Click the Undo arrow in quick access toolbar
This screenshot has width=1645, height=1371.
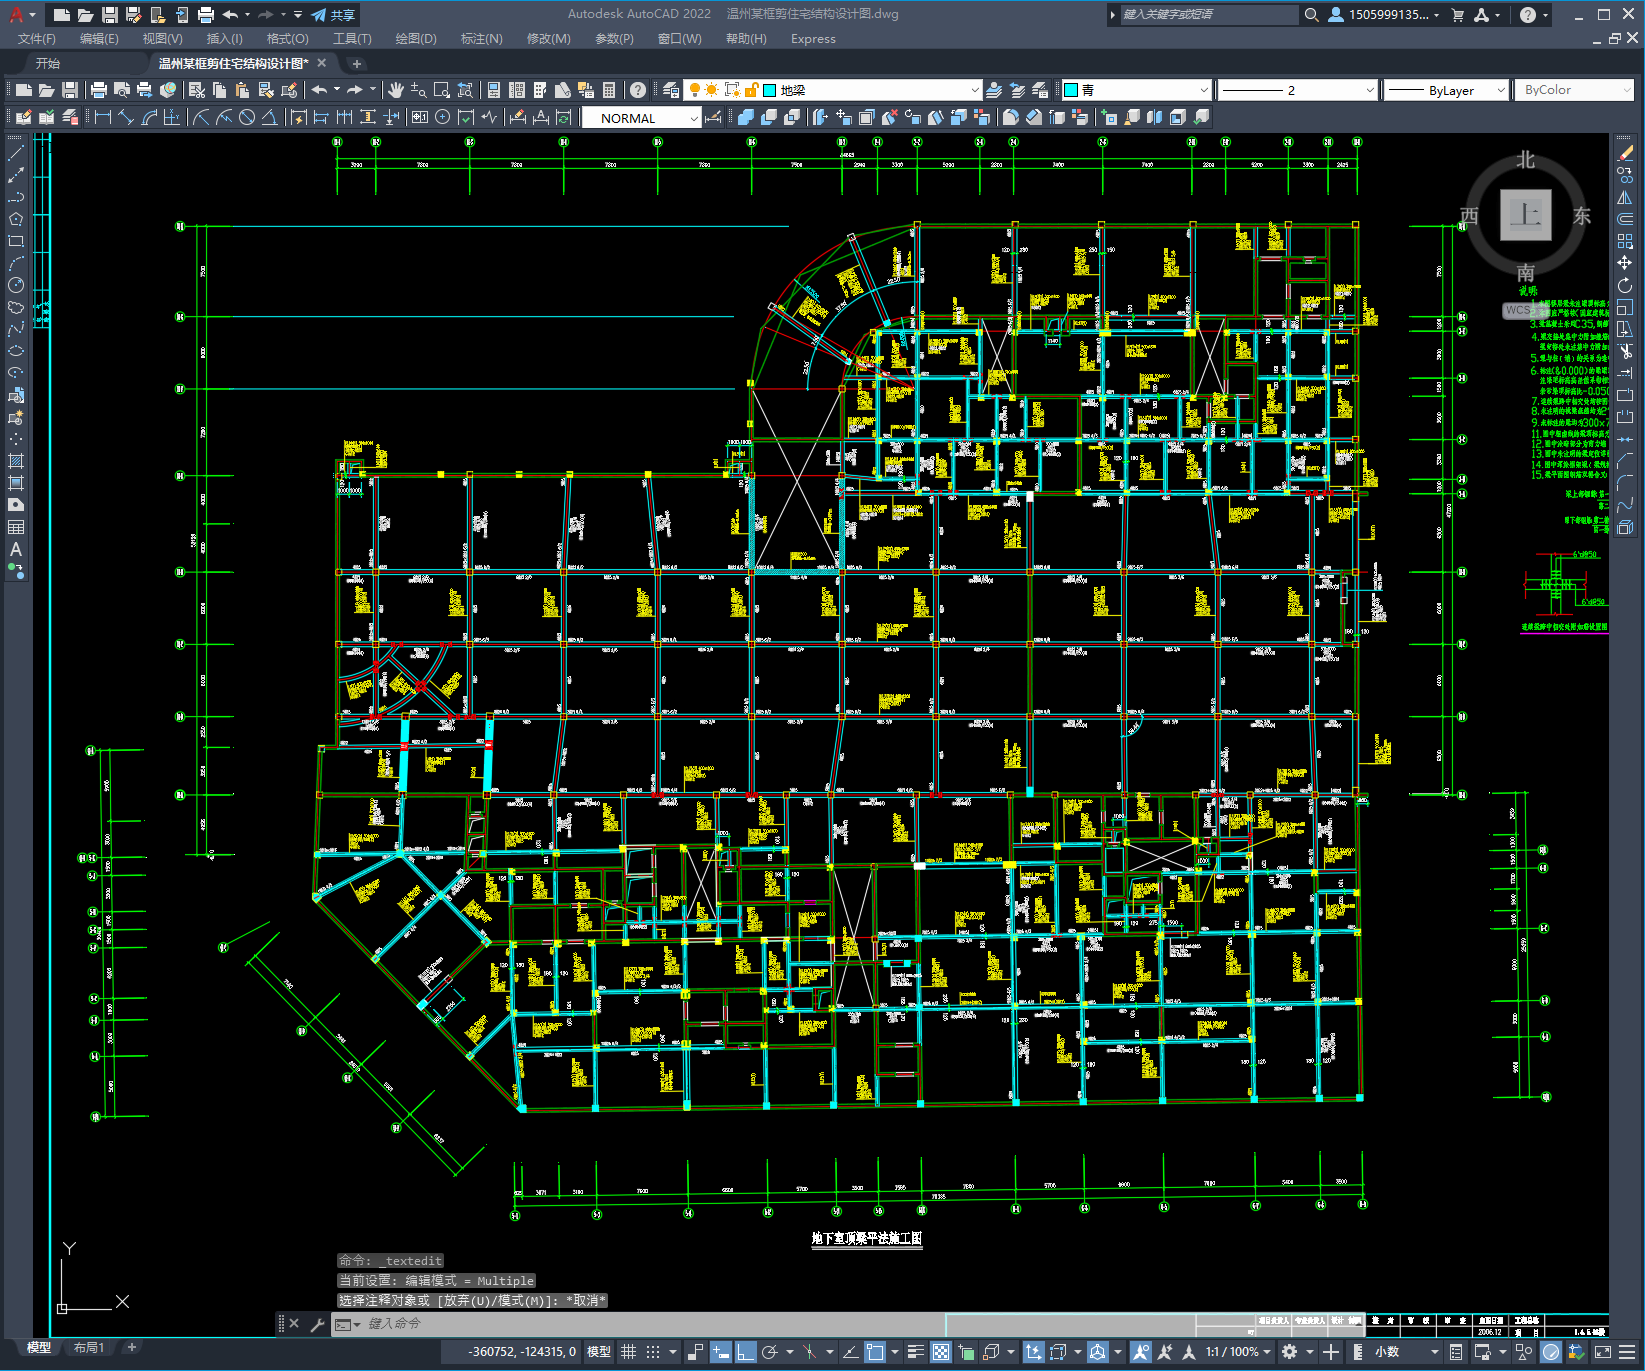[x=230, y=15]
